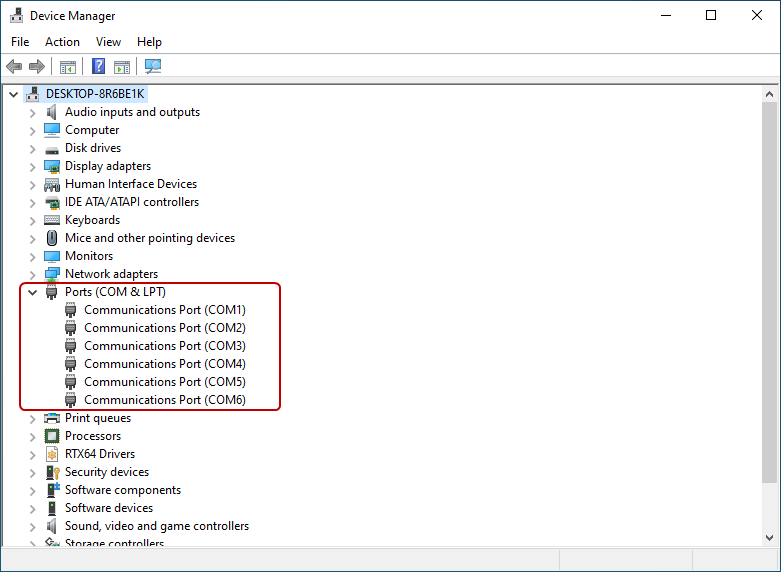Click the Show/Hide Console Tree toolbar icon

click(68, 66)
